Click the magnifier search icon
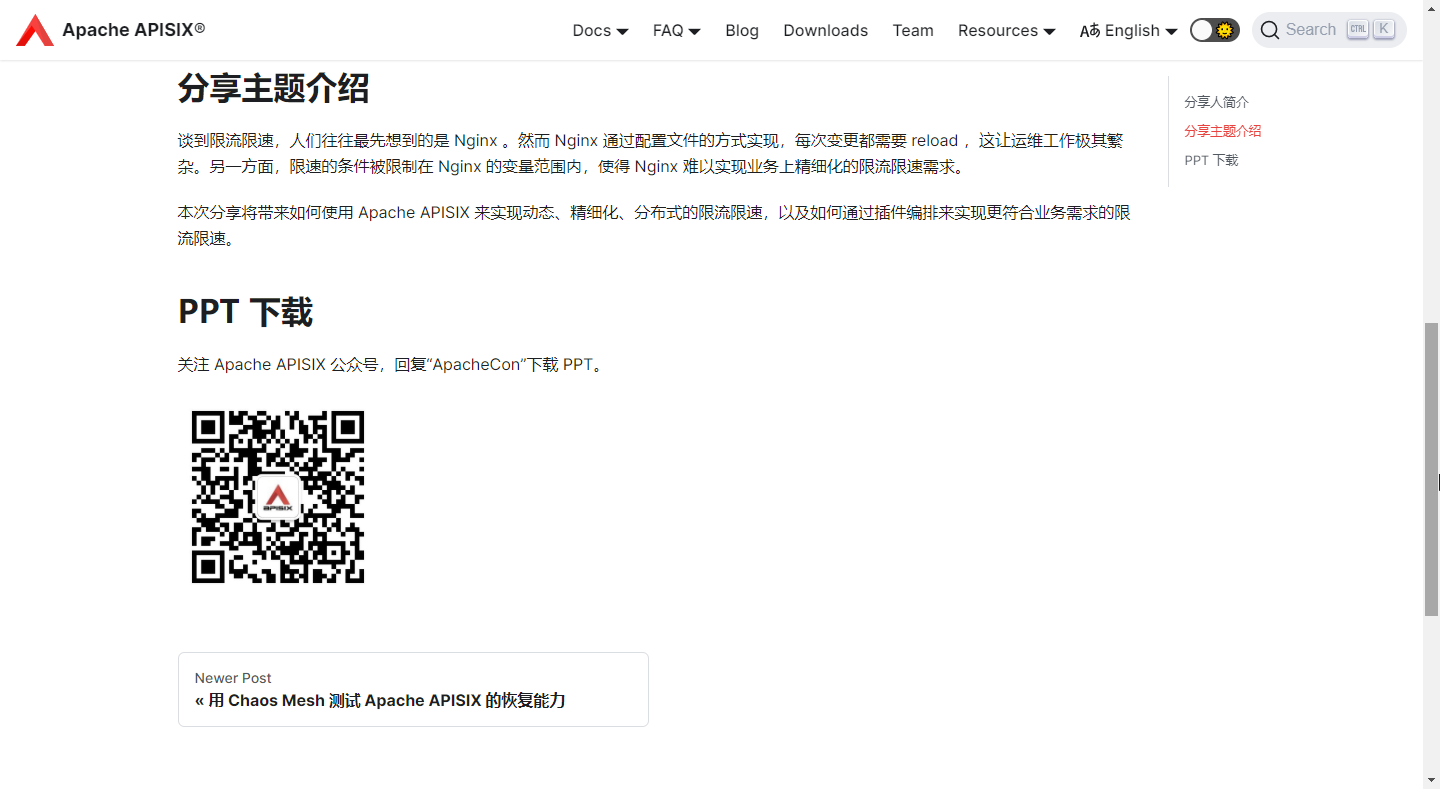1440x789 pixels. pyautogui.click(x=1270, y=30)
